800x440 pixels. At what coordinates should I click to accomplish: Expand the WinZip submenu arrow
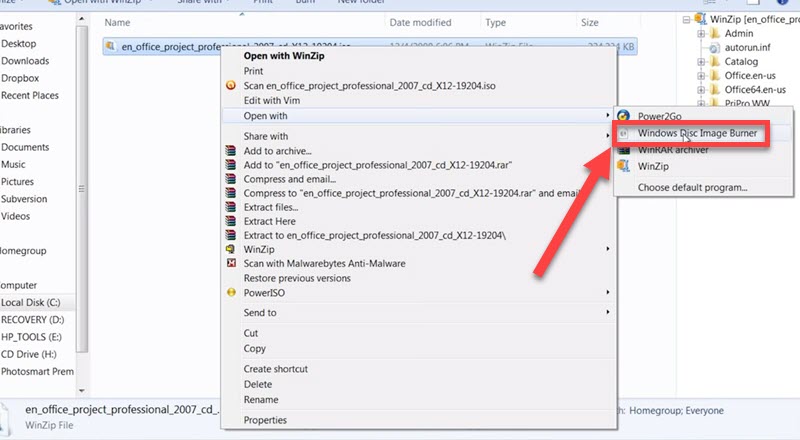tap(607, 249)
